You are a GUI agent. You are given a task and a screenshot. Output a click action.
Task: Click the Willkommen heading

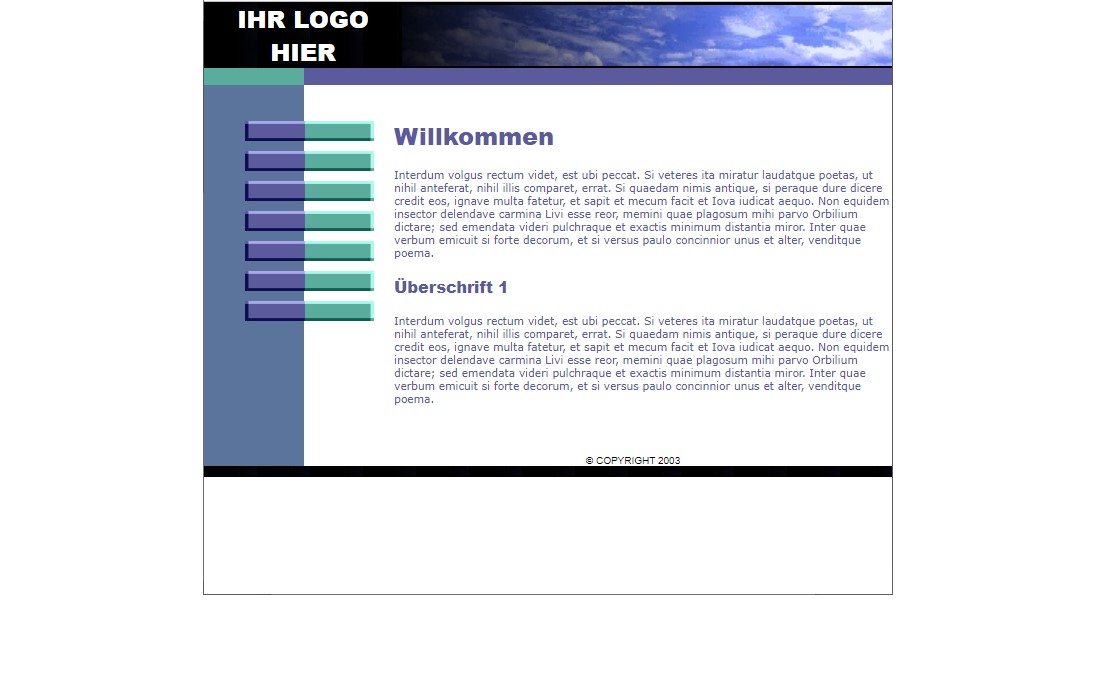click(x=473, y=137)
